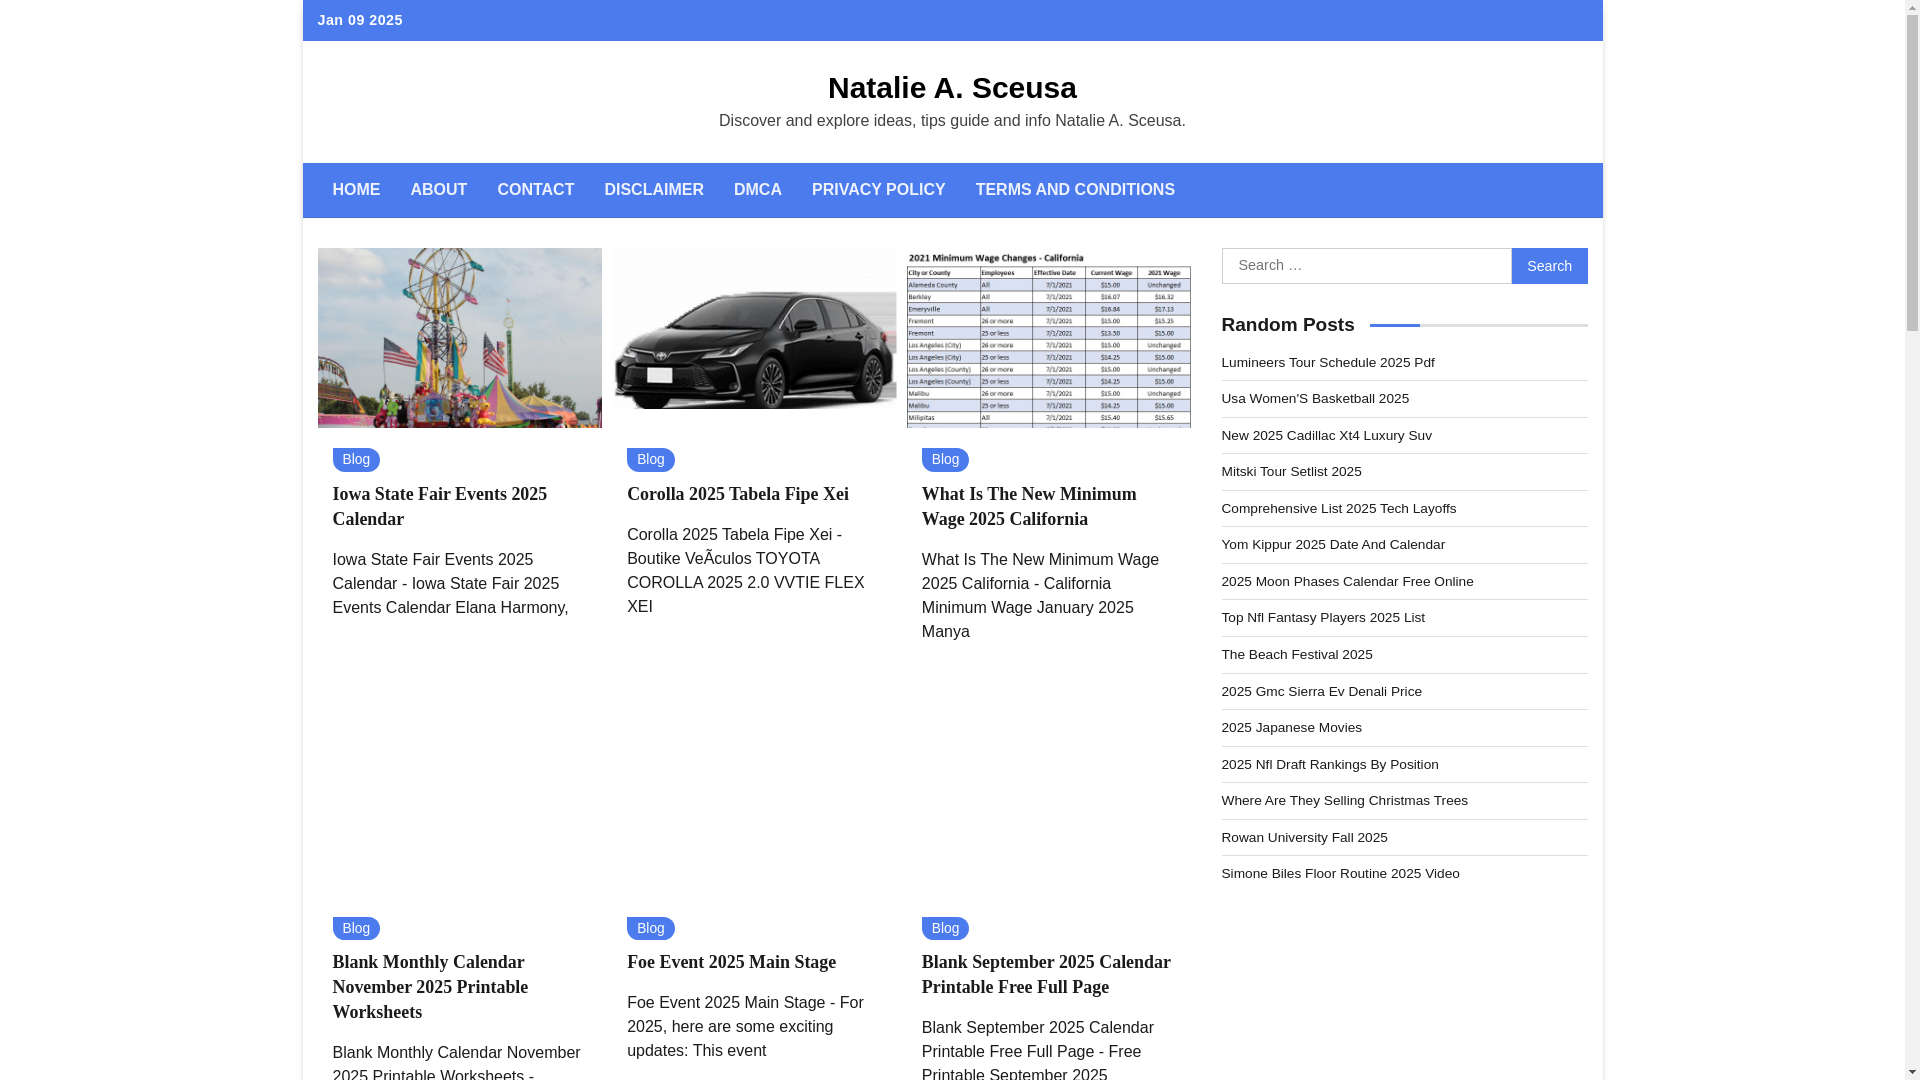The image size is (1920, 1080).
Task: Open the ABOUT menu item
Action: click(438, 190)
